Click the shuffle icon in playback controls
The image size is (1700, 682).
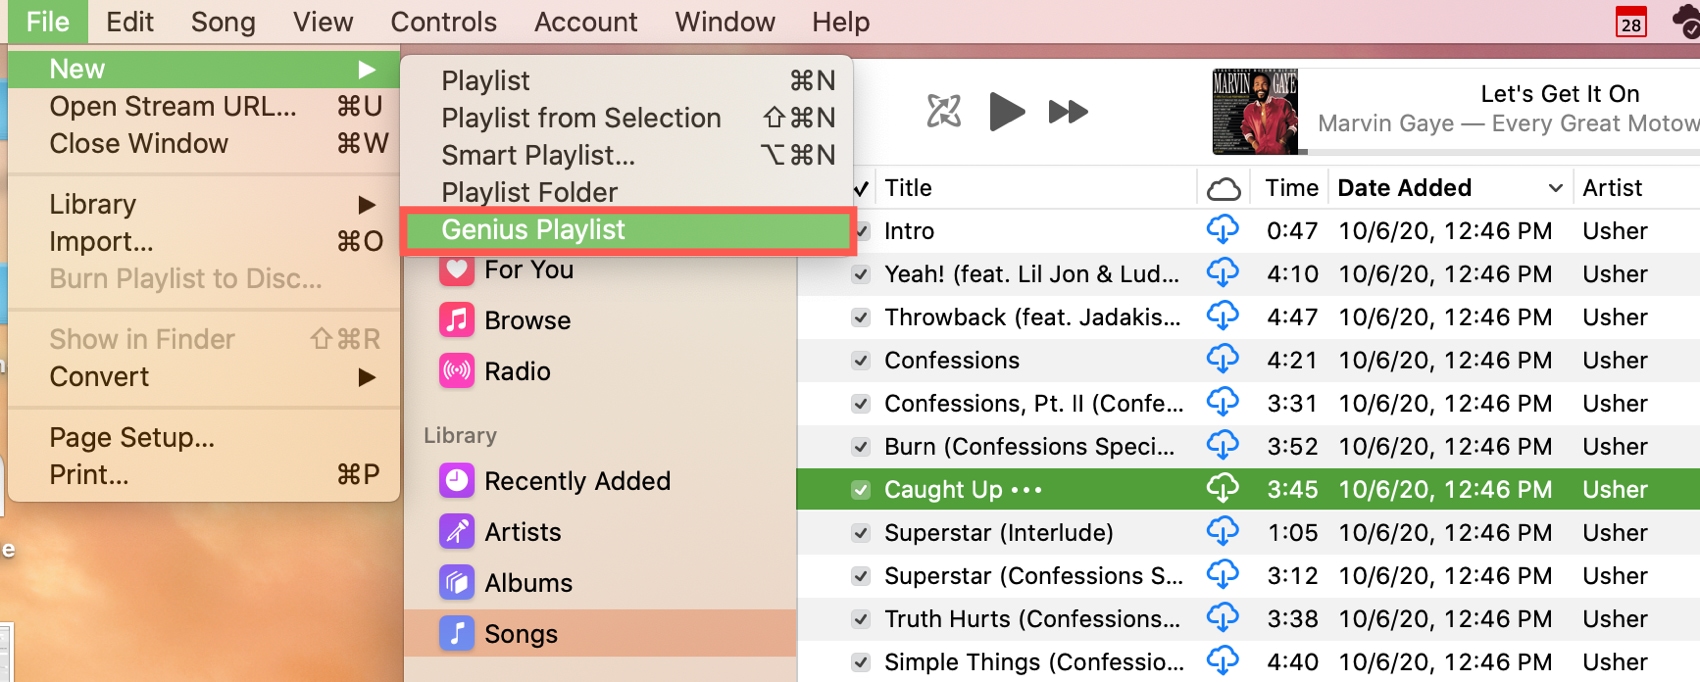[x=943, y=111]
